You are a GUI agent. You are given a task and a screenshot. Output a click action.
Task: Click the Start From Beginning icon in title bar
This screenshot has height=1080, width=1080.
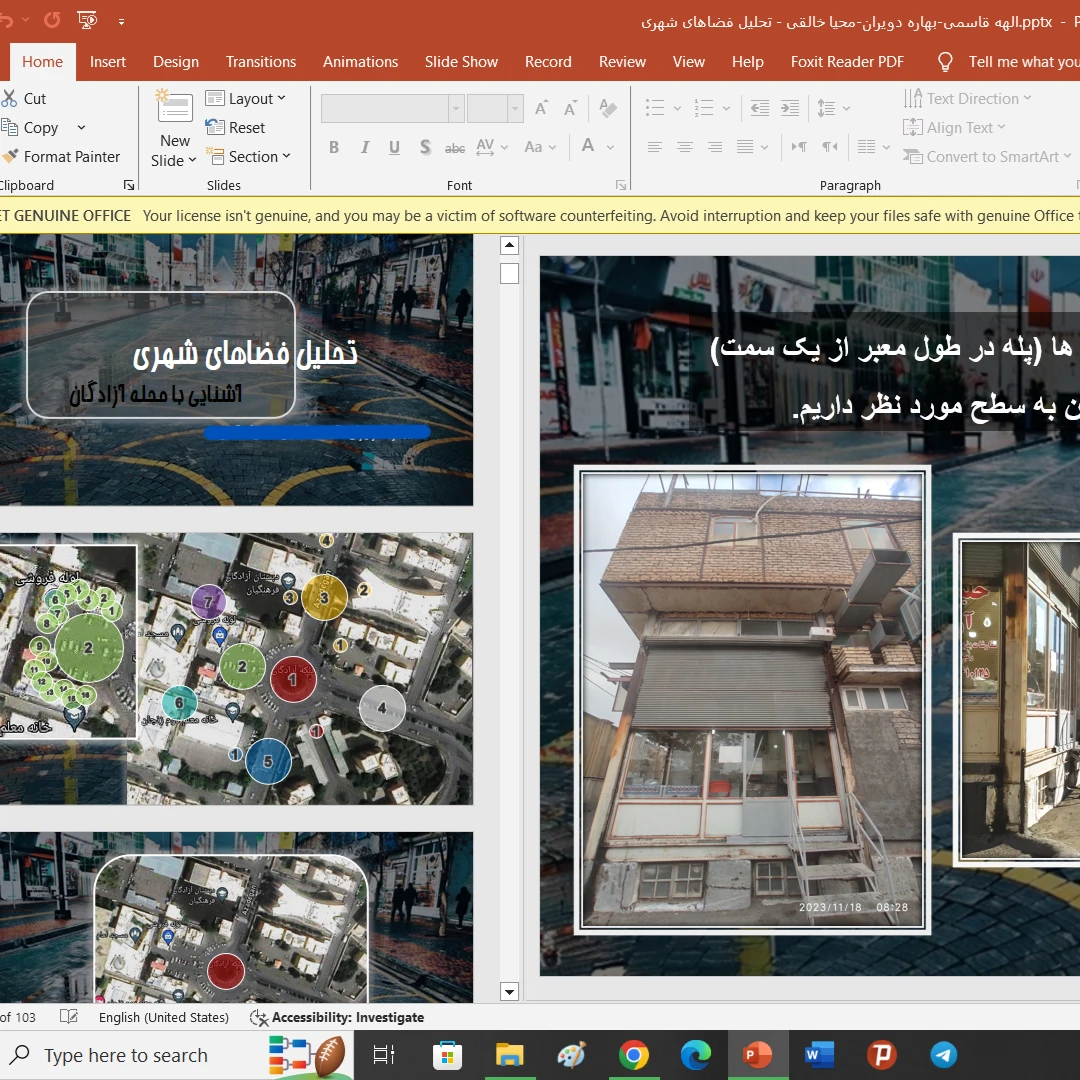click(x=87, y=20)
